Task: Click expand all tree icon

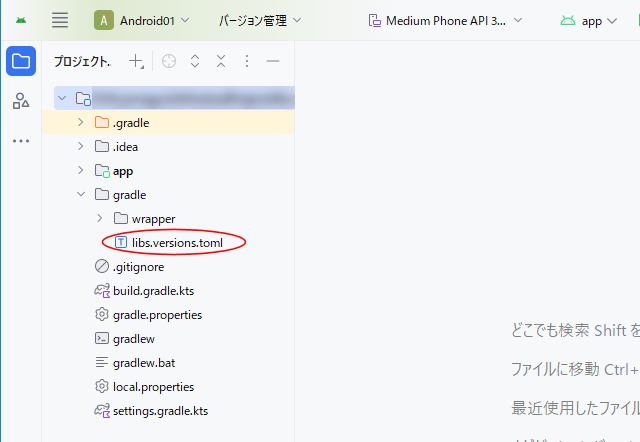Action: pyautogui.click(x=195, y=62)
